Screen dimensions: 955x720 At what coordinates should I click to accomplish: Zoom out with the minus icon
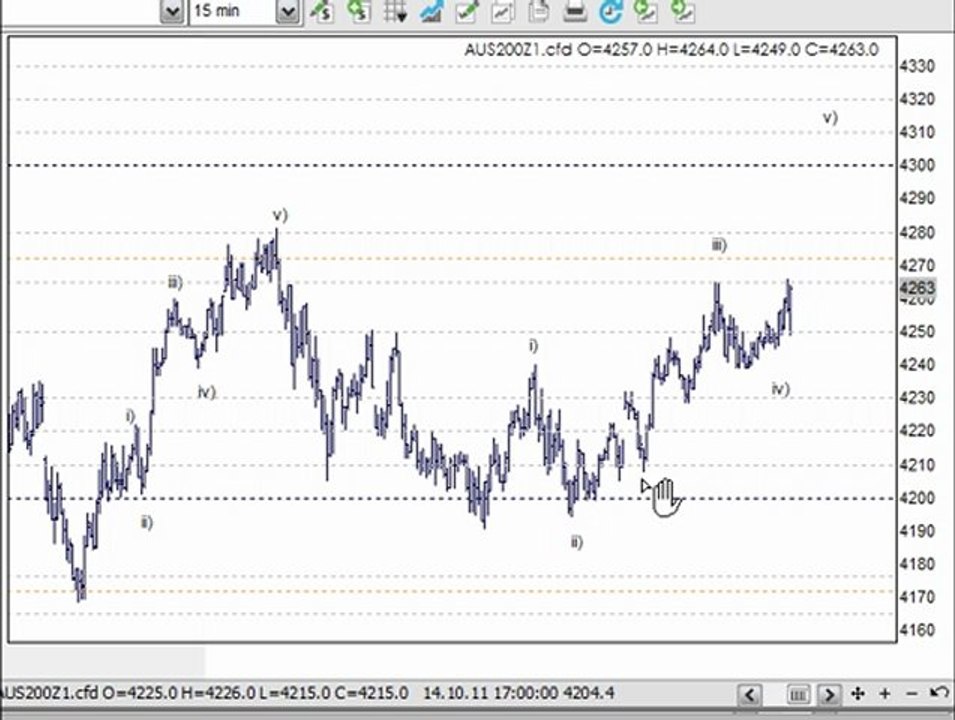click(x=912, y=693)
